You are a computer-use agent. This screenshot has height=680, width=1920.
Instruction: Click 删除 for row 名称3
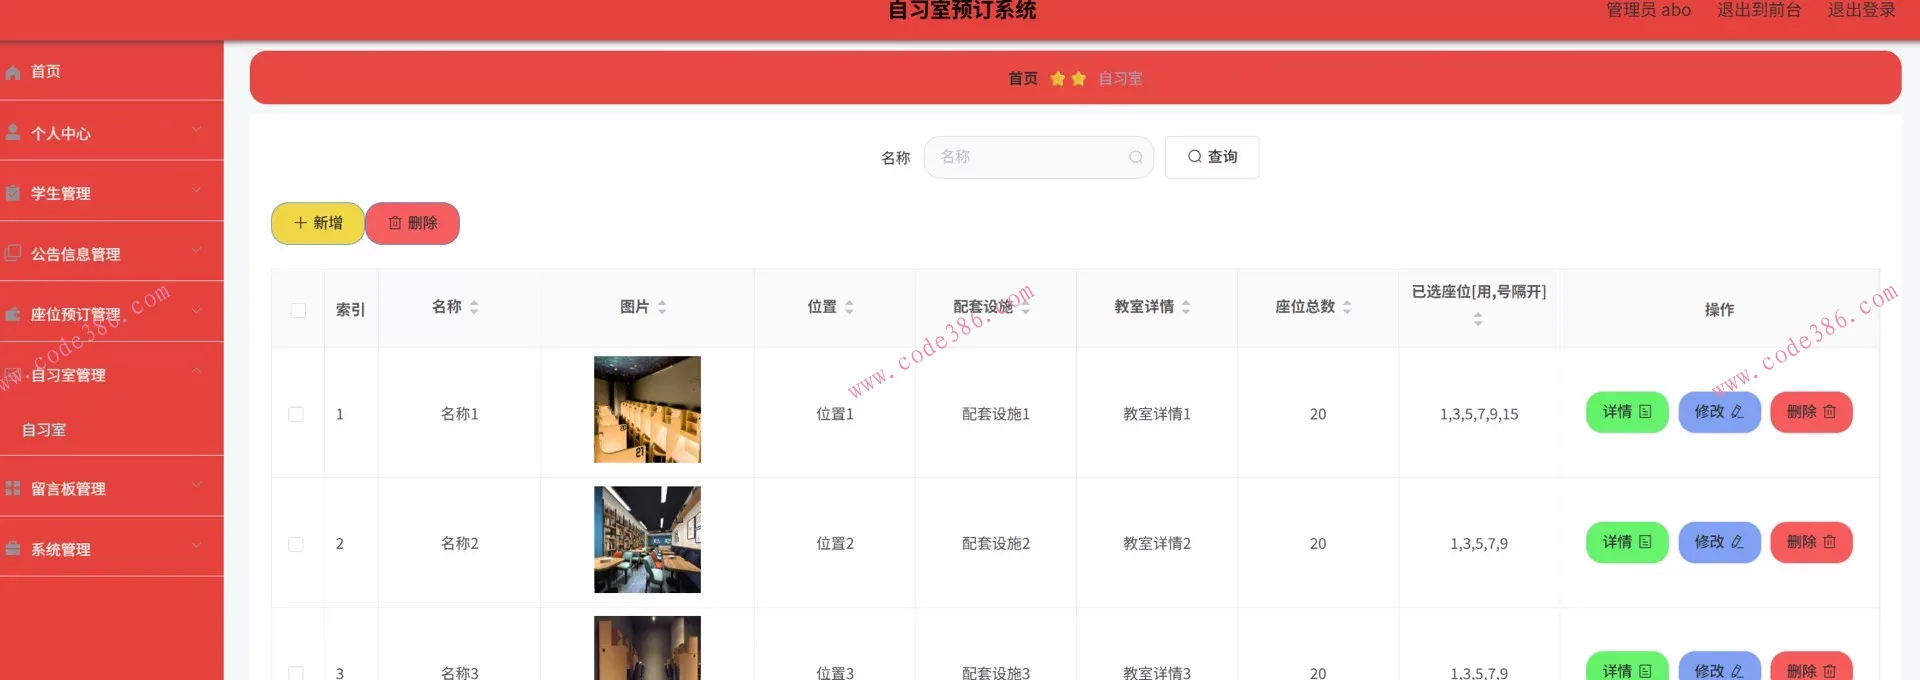click(1811, 666)
